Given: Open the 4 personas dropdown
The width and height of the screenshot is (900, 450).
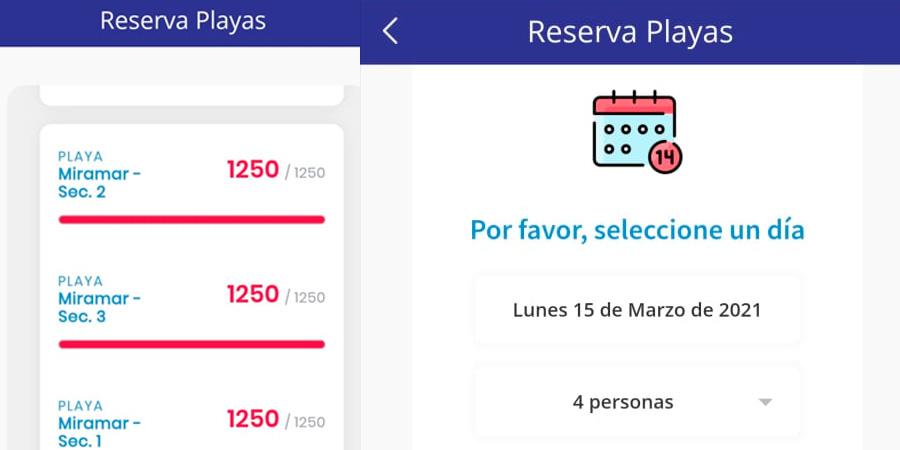Looking at the screenshot, I should click(x=623, y=402).
